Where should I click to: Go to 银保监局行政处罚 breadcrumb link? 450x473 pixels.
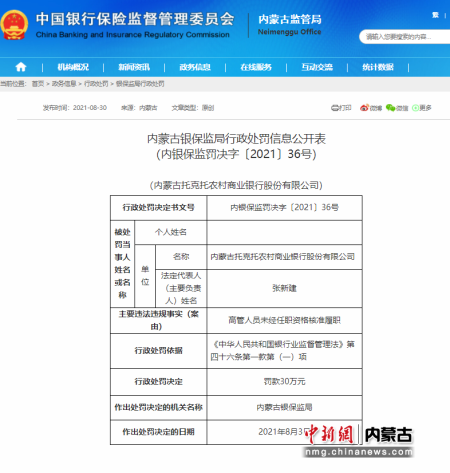tap(140, 84)
